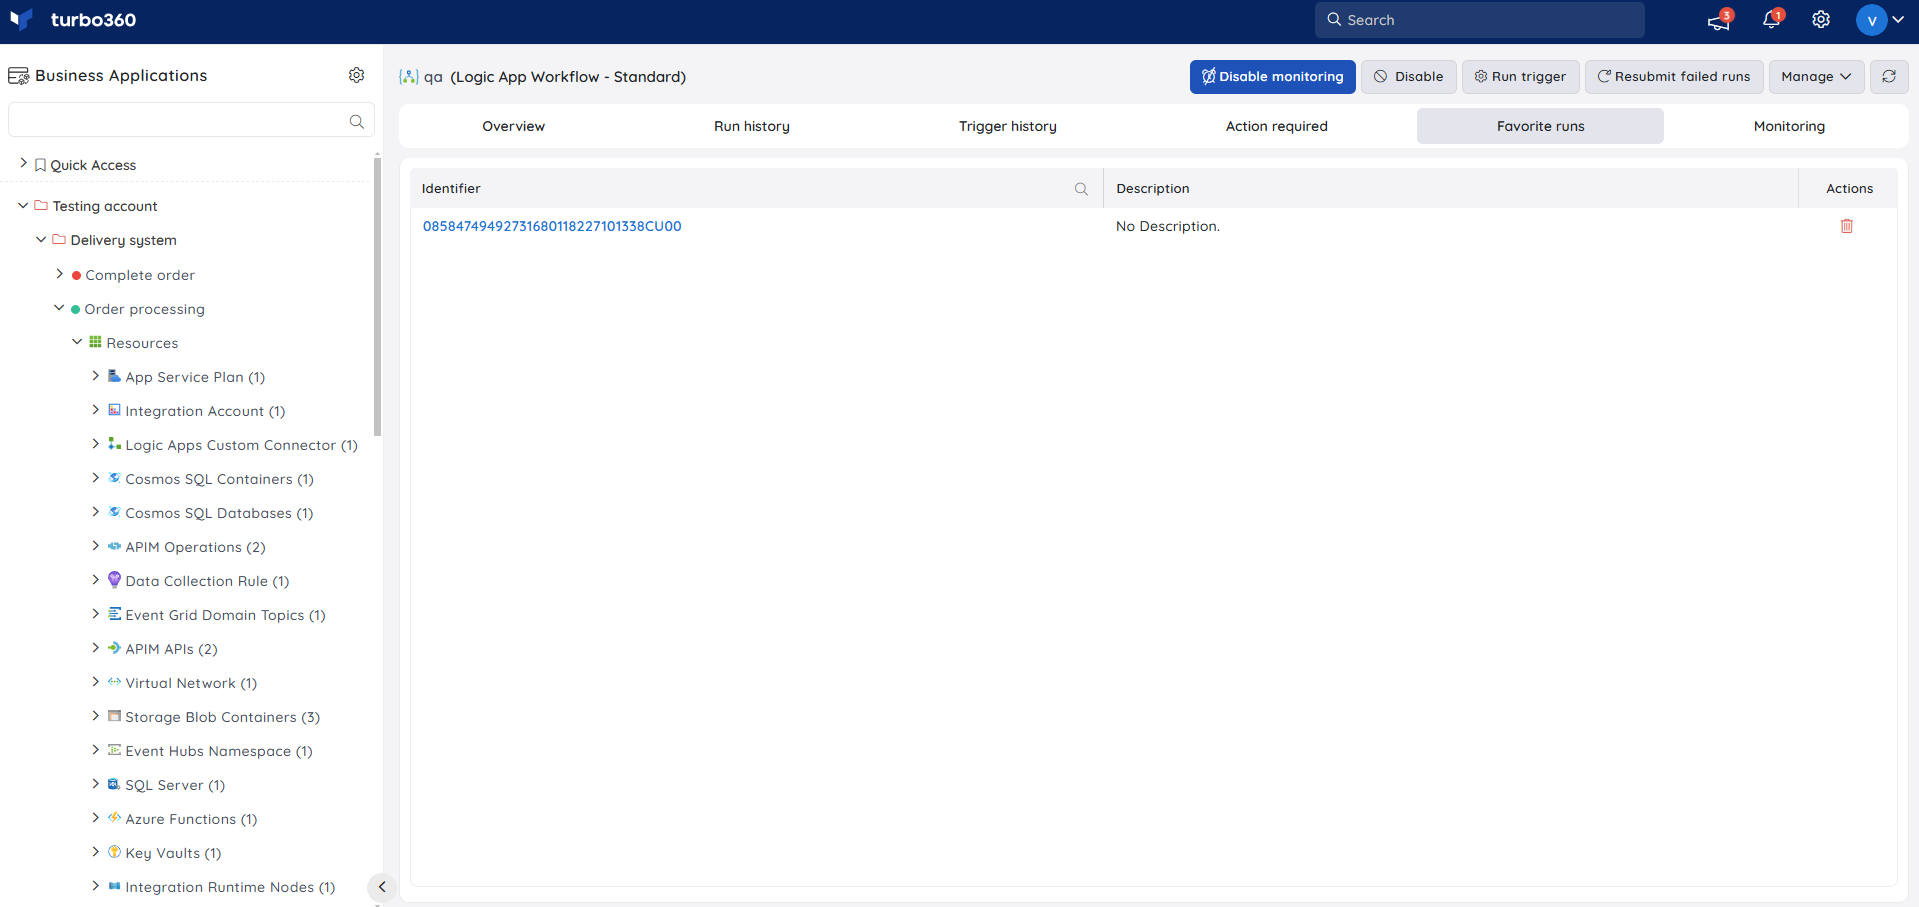The image size is (1919, 907).
Task: Click the APIM APIs icon
Action: pos(114,648)
